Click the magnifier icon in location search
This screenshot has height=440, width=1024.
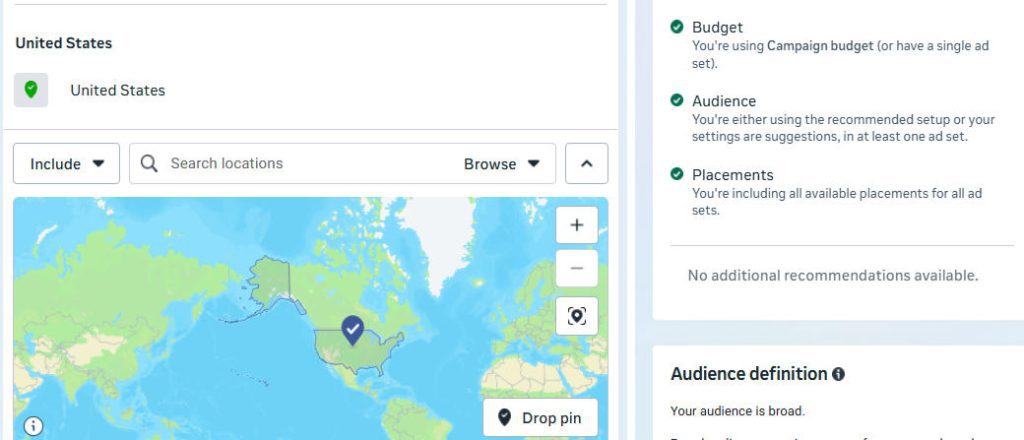coord(149,163)
